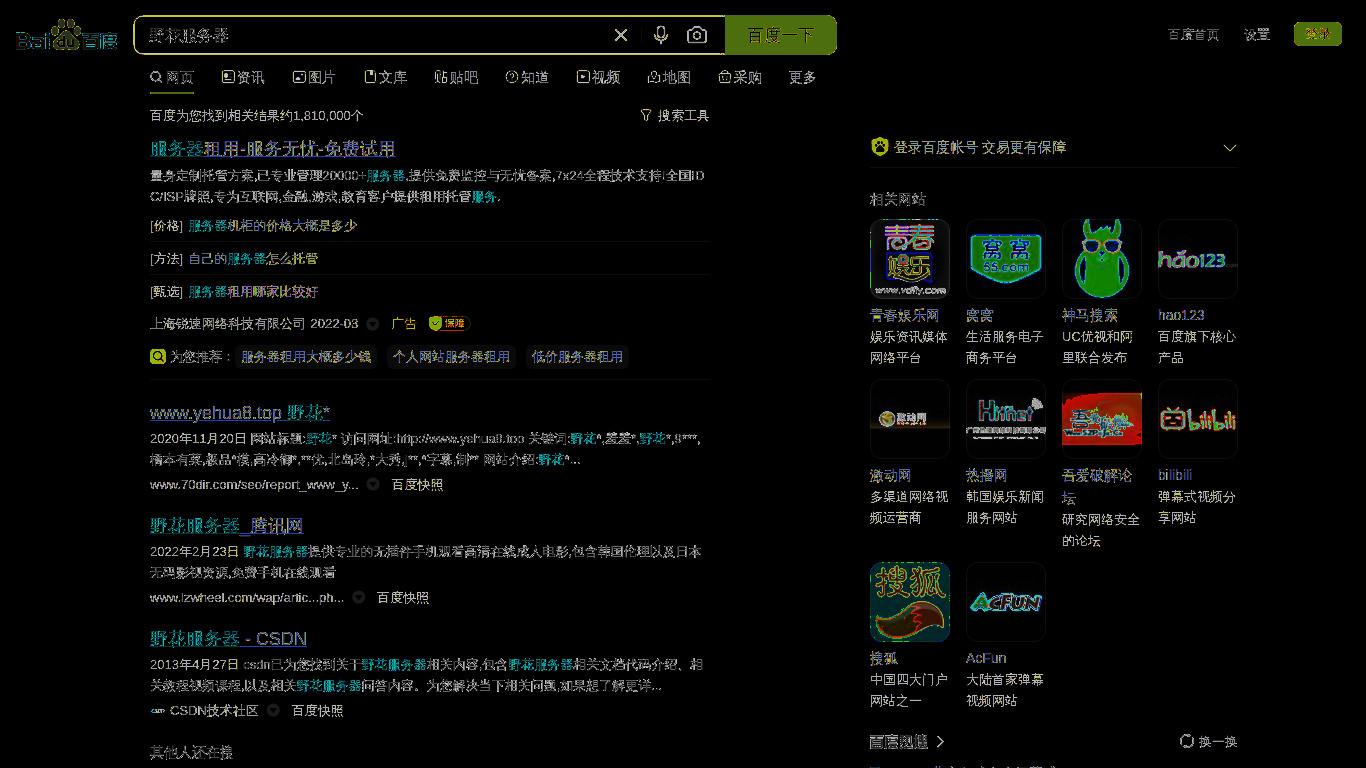Click the Baidu logo
This screenshot has width=1366, height=768.
[x=67, y=36]
